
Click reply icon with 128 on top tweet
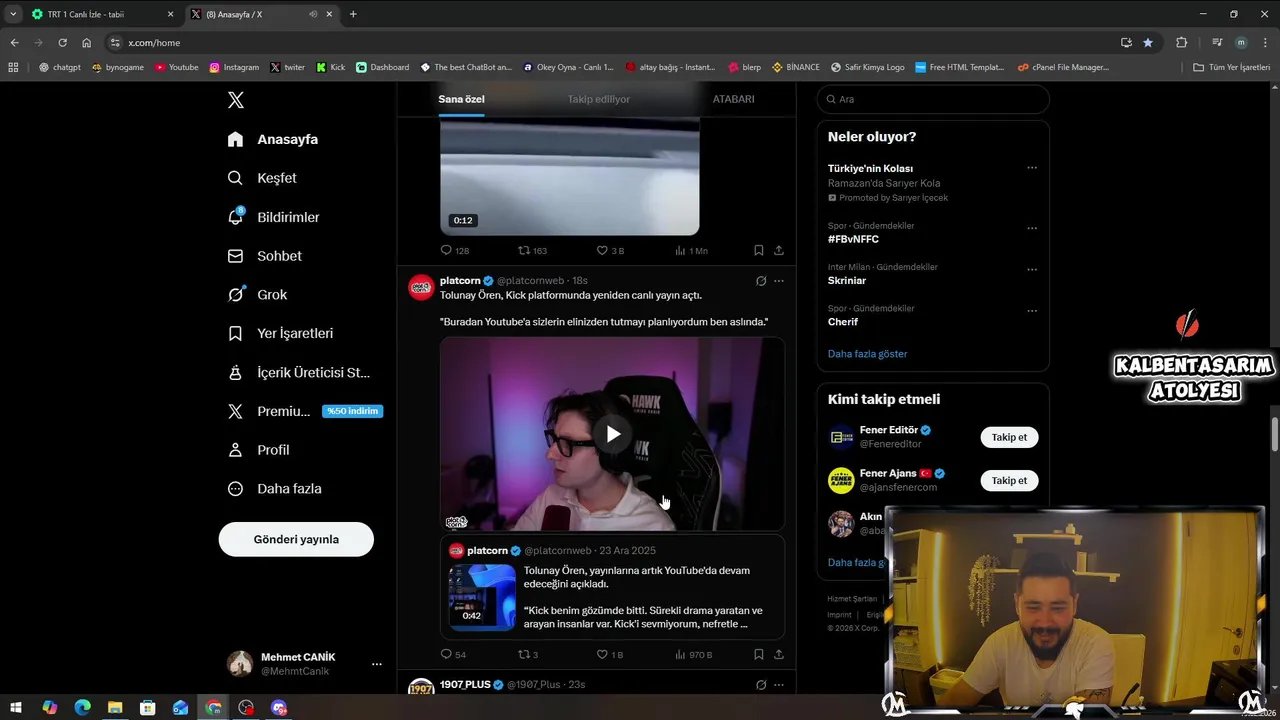click(447, 251)
